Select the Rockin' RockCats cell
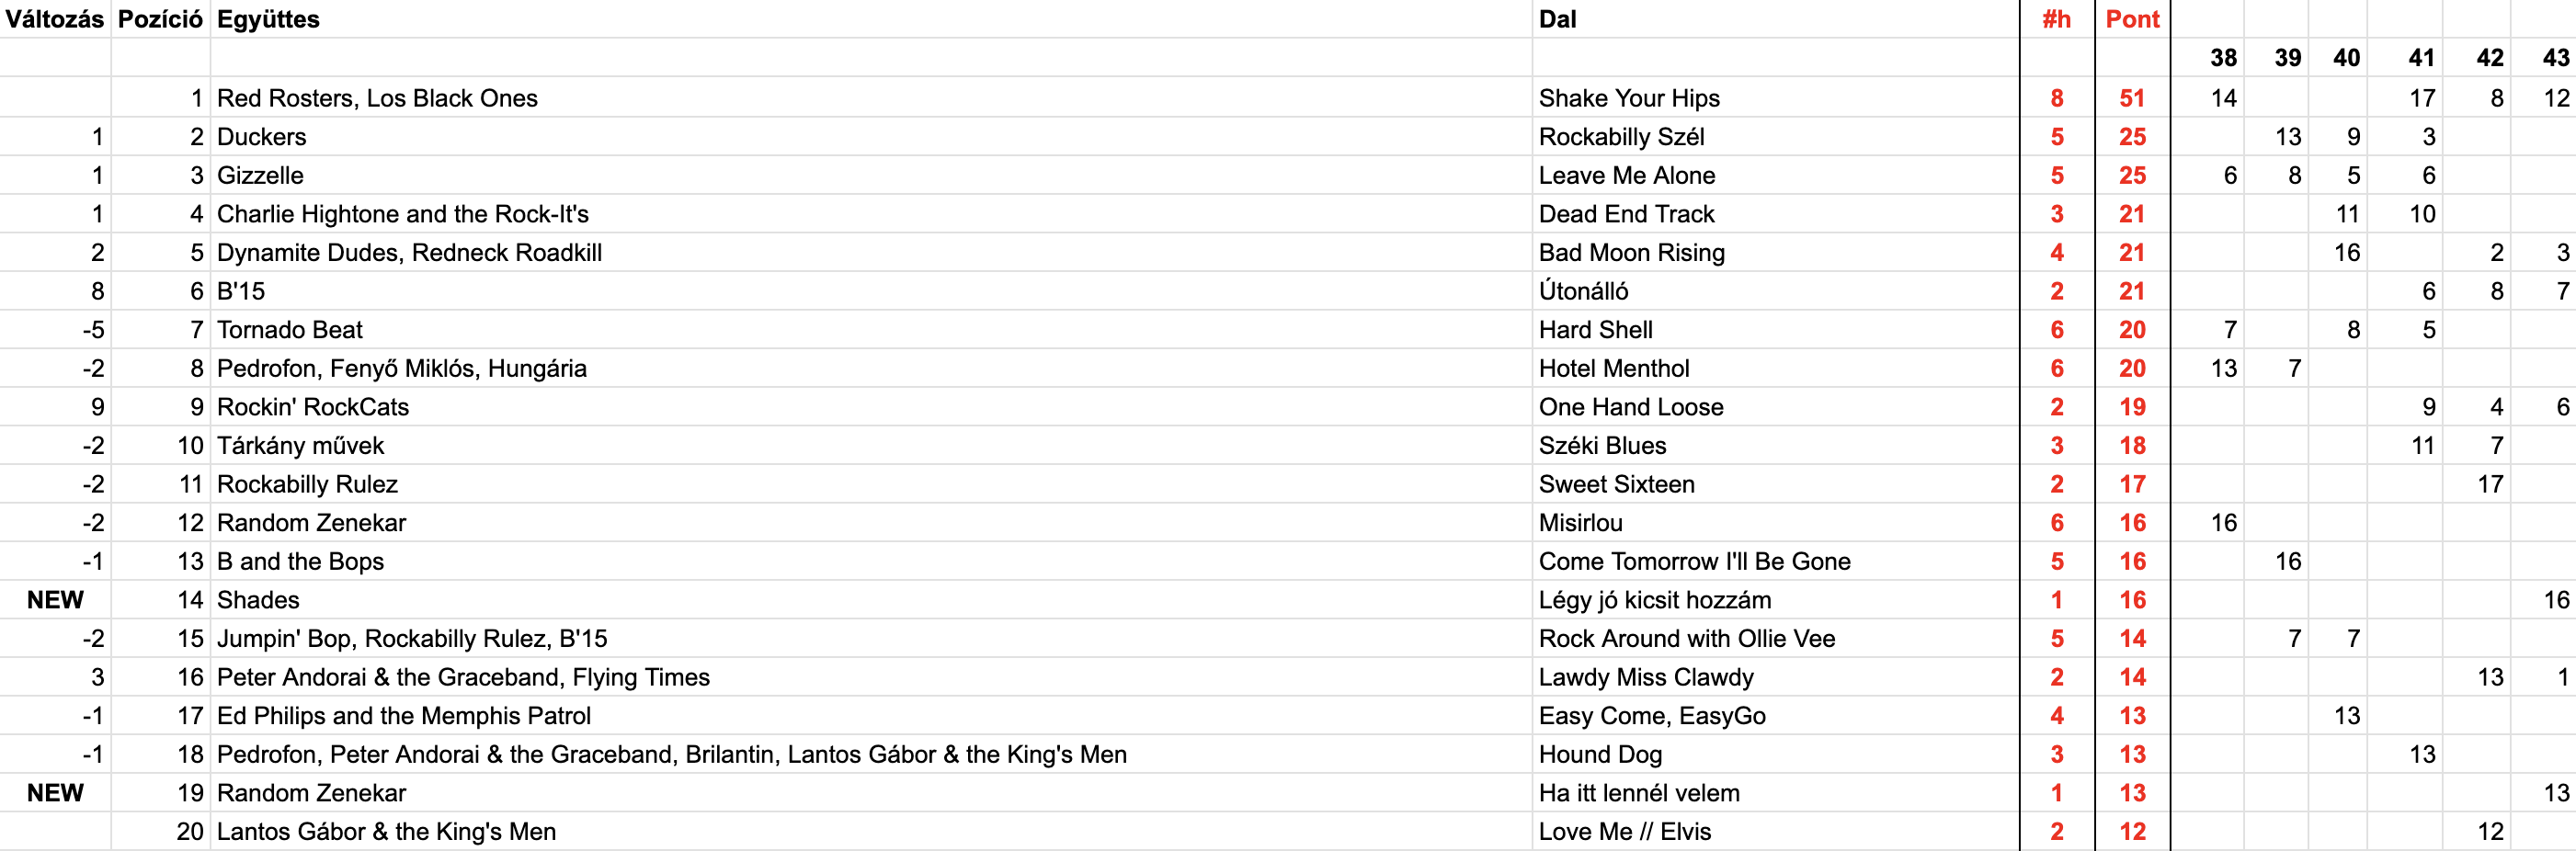Image resolution: width=2576 pixels, height=851 pixels. click(x=313, y=407)
